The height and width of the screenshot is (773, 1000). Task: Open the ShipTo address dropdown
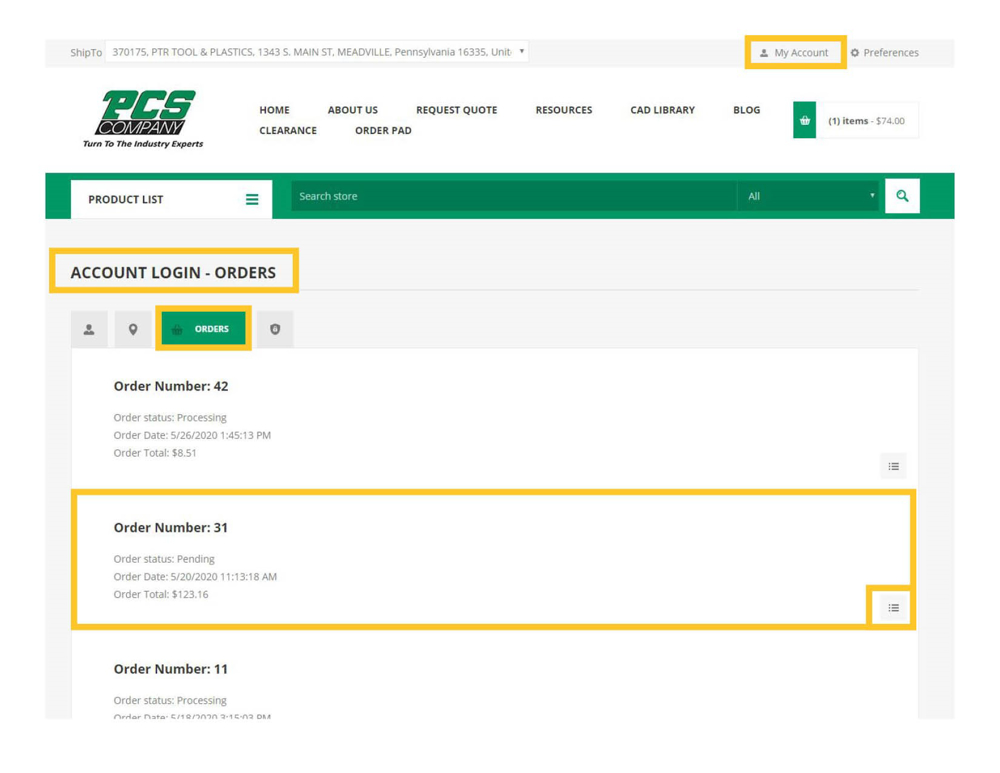(318, 52)
